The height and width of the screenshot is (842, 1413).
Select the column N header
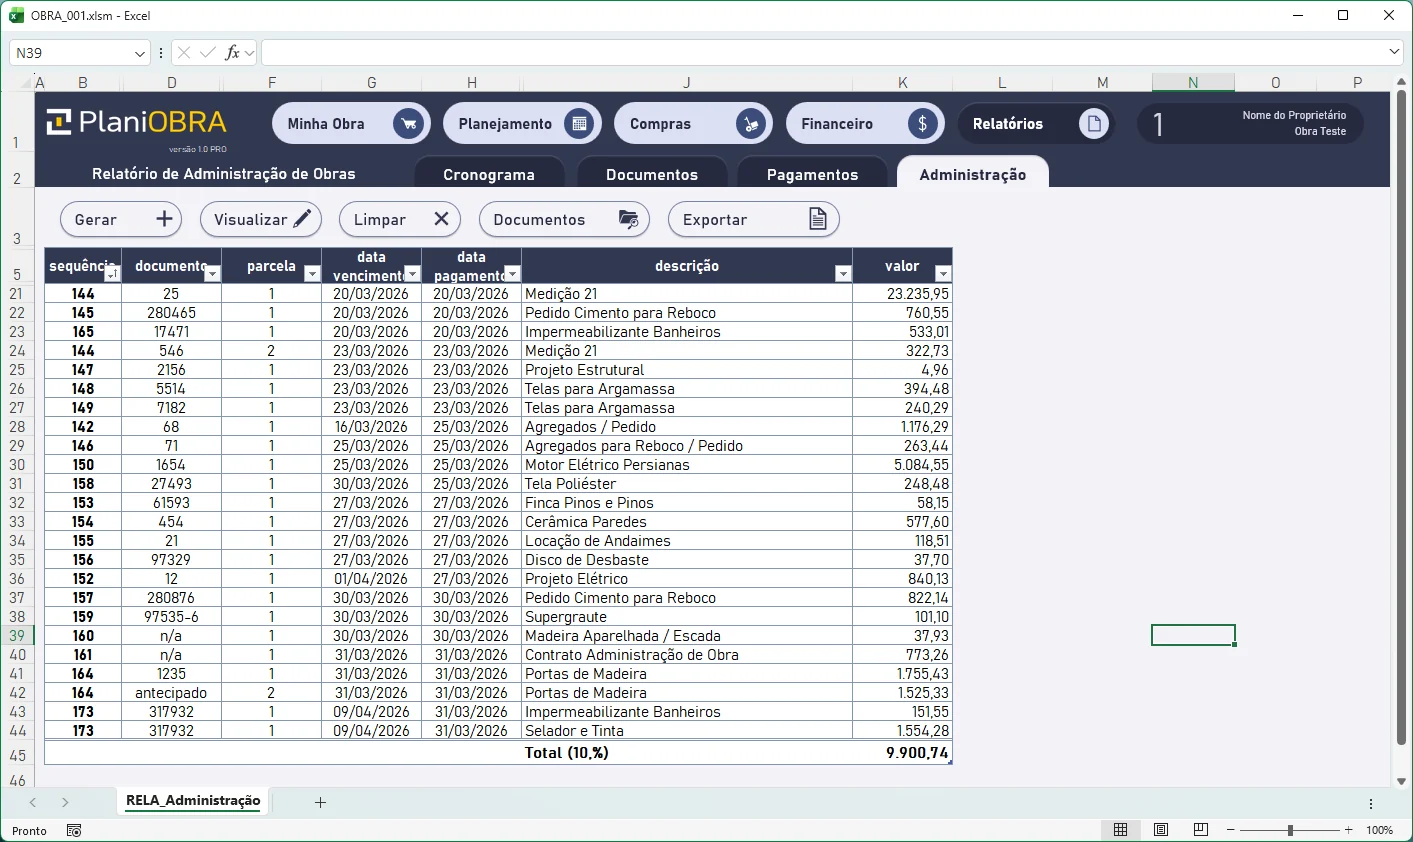coord(1193,83)
